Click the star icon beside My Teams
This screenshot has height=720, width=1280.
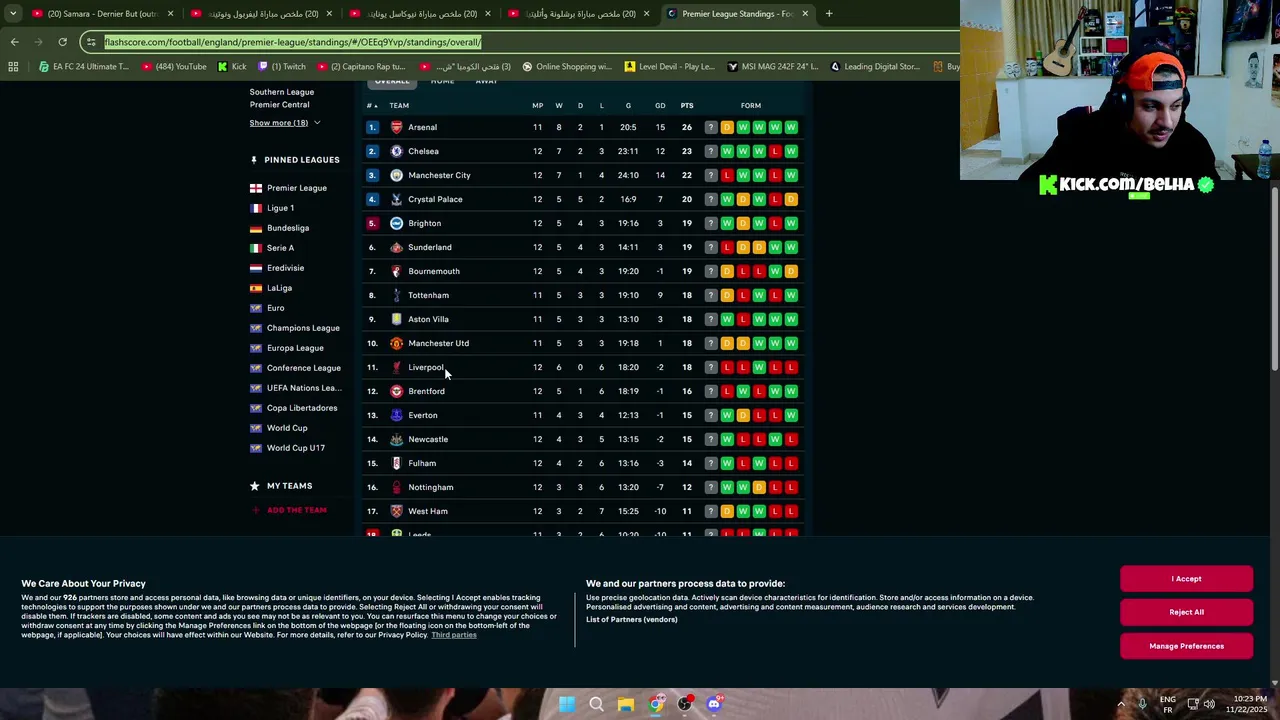254,486
